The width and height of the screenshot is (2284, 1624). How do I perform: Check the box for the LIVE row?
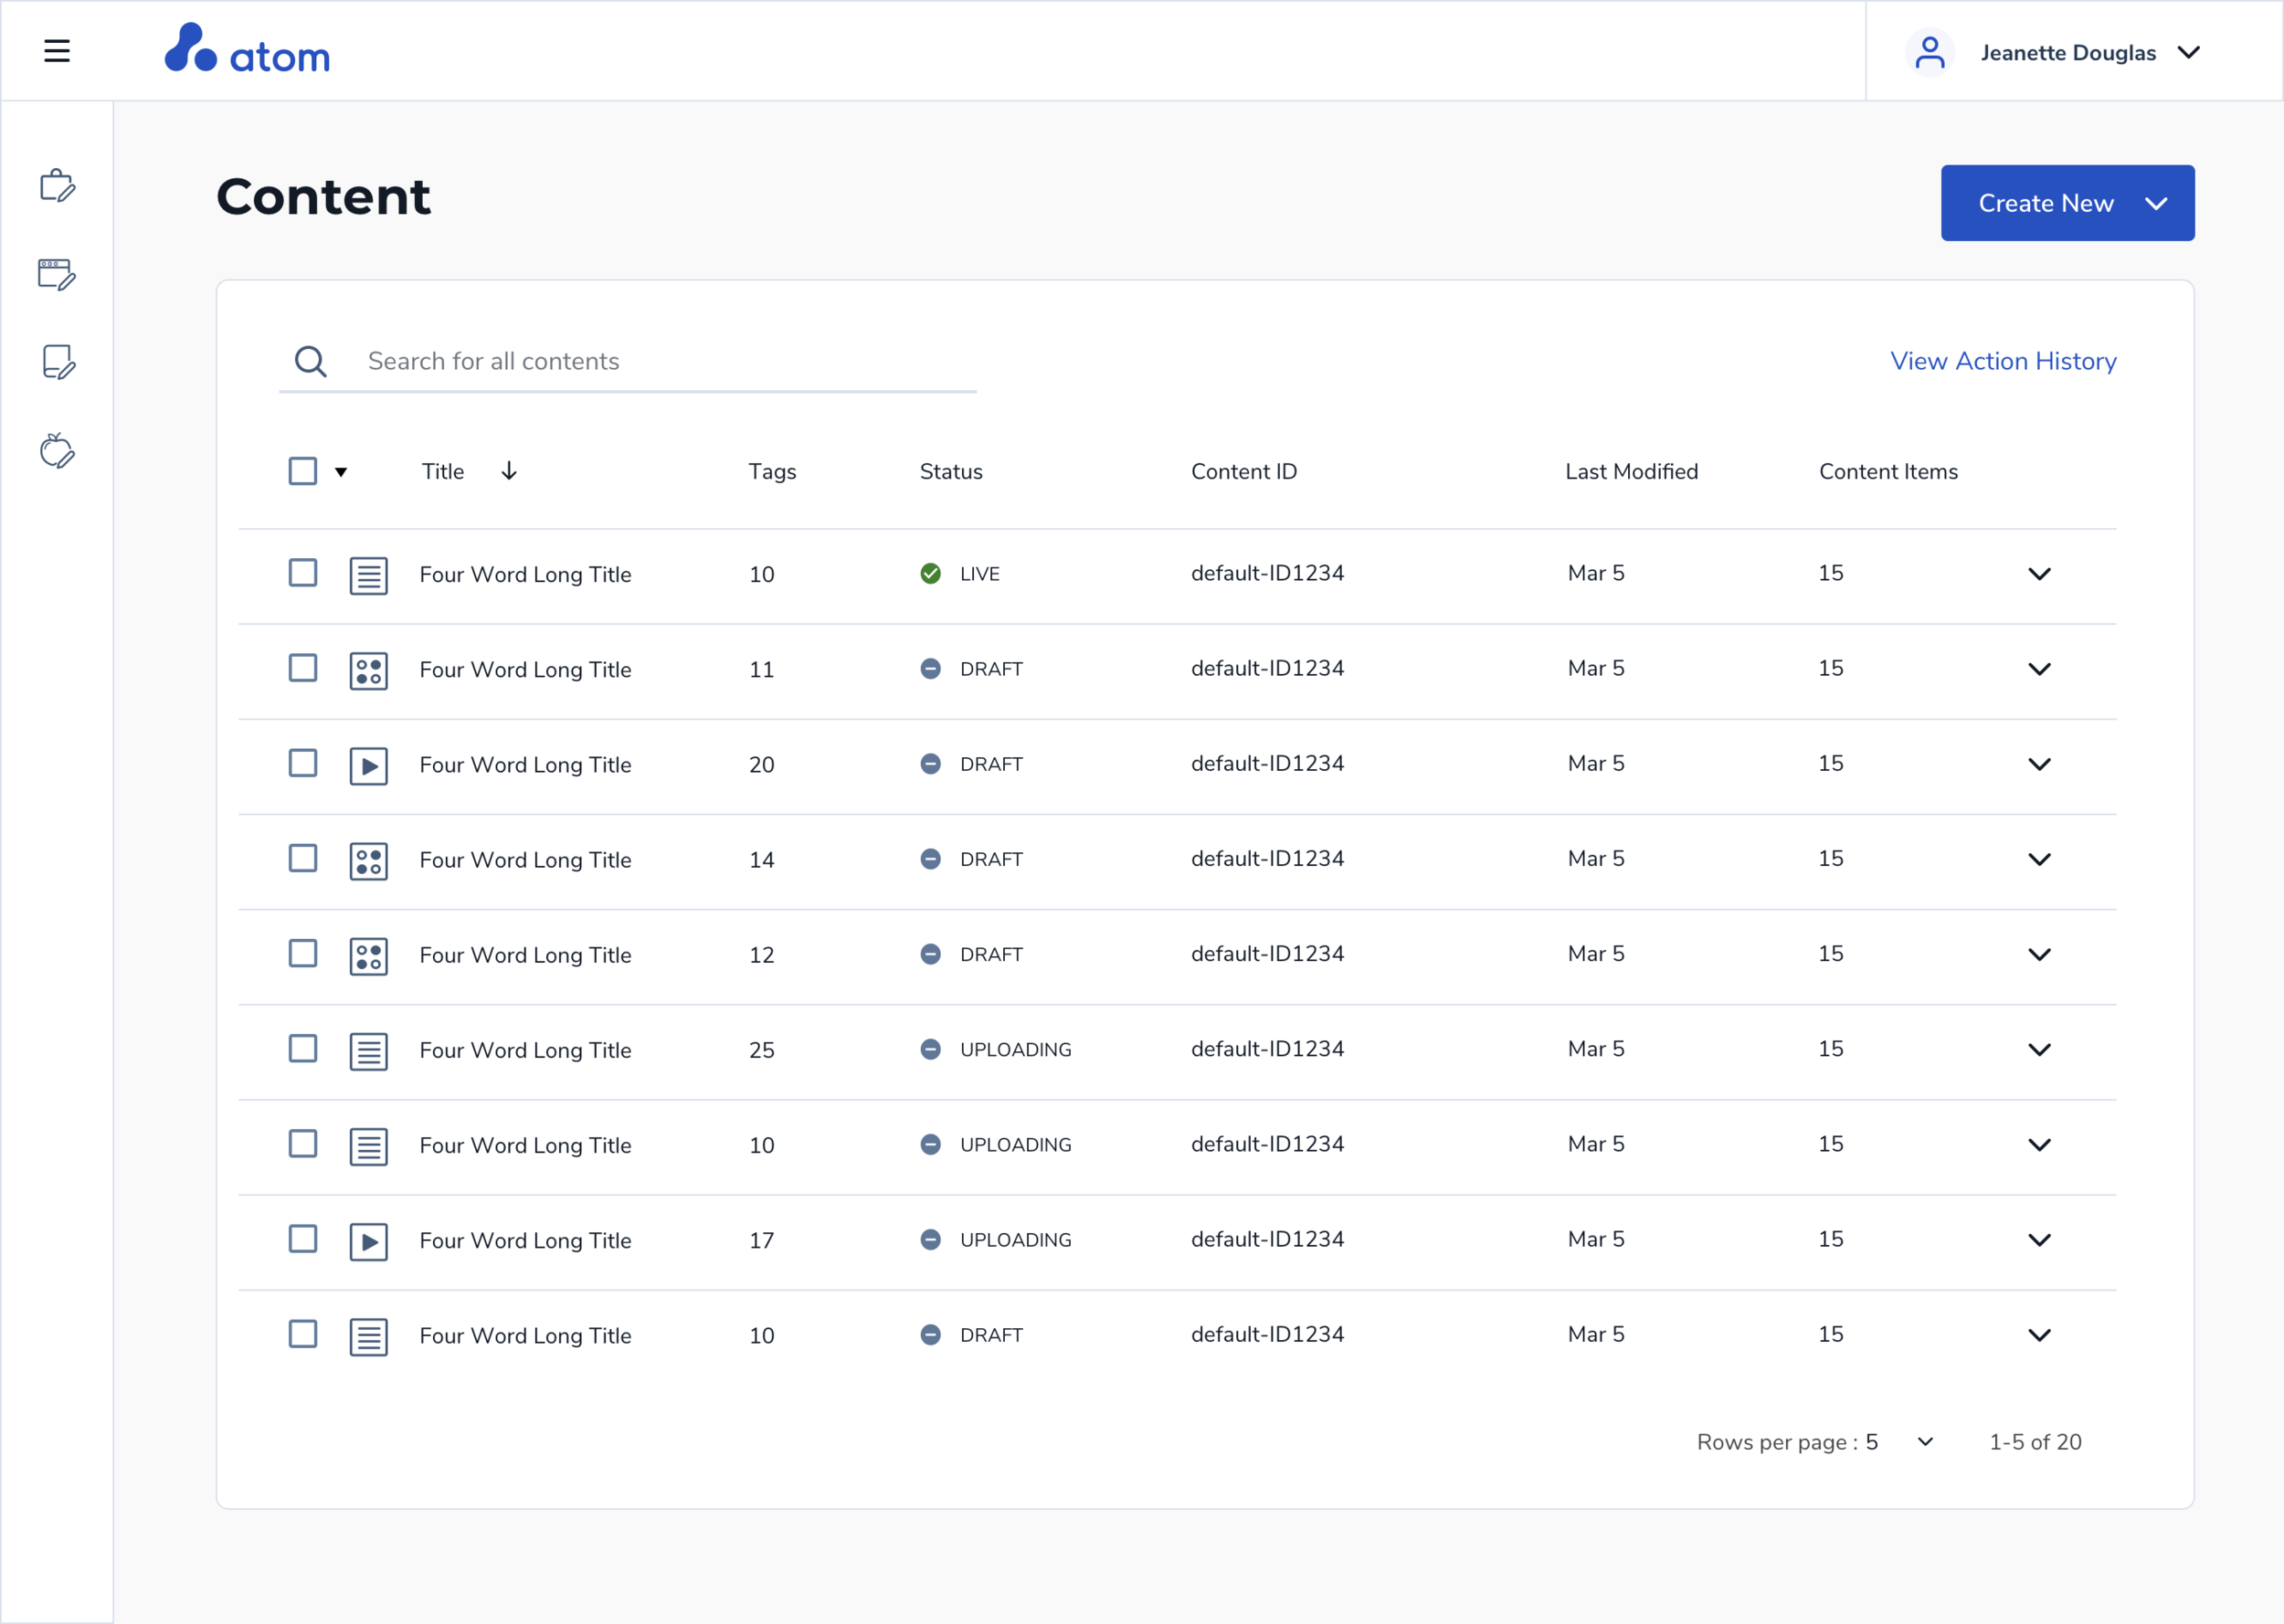coord(302,572)
